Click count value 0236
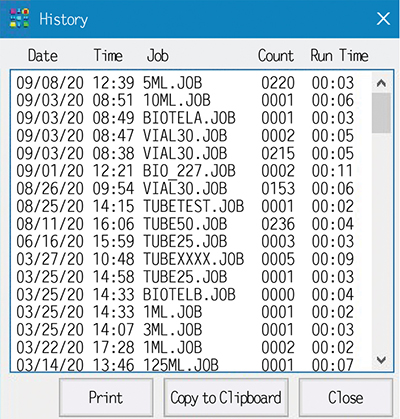 click(278, 224)
